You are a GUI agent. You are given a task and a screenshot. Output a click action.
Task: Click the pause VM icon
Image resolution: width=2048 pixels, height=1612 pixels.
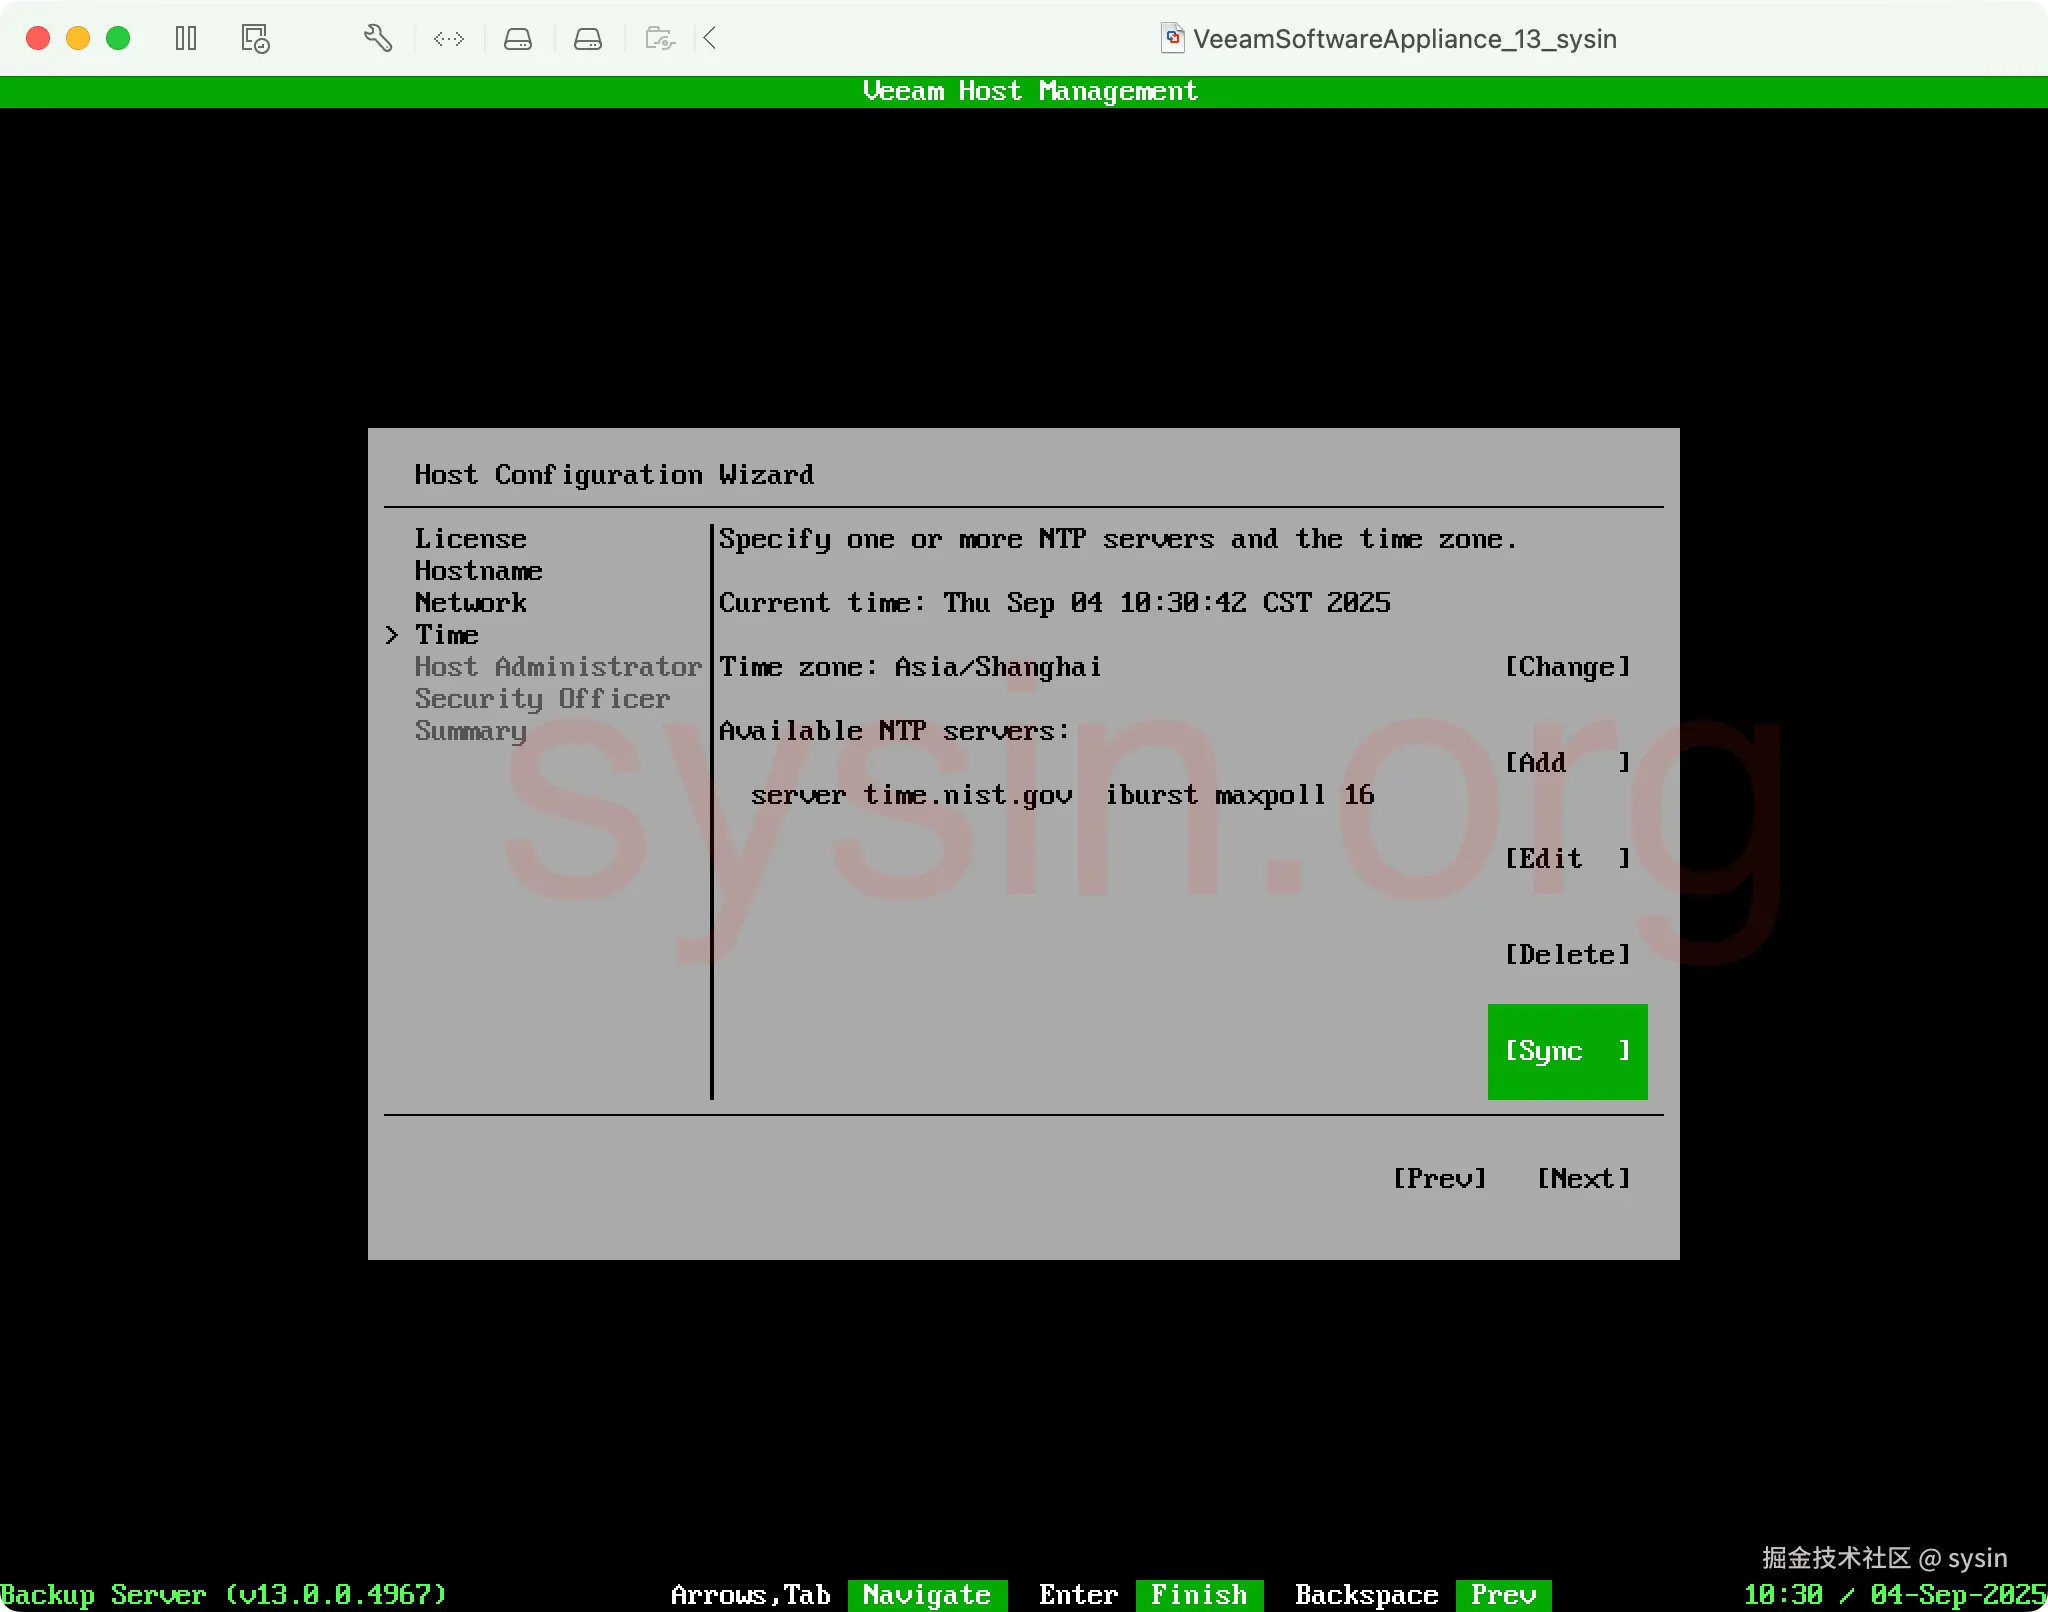(x=186, y=39)
